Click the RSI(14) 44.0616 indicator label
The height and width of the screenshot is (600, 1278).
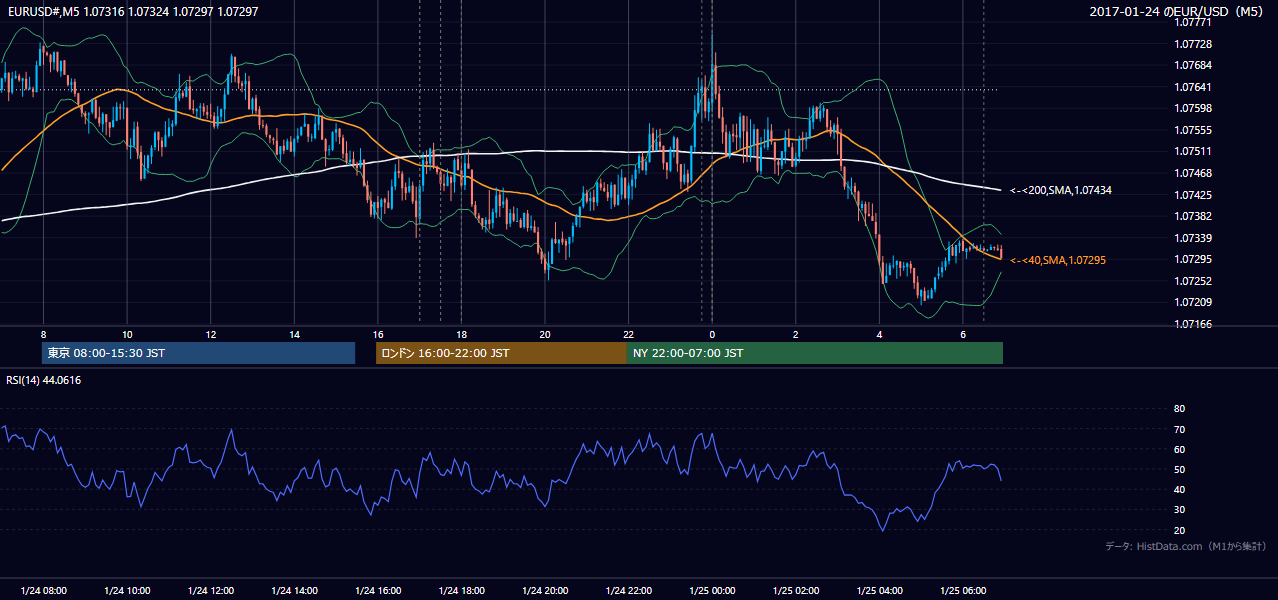[x=44, y=380]
